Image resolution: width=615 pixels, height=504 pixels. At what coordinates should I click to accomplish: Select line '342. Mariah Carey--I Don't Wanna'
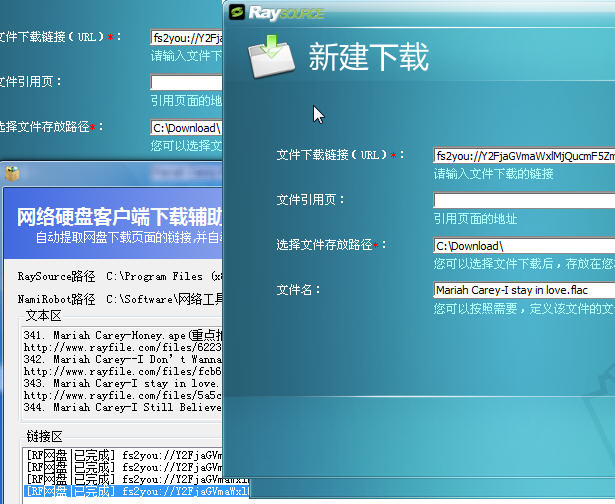[123, 359]
